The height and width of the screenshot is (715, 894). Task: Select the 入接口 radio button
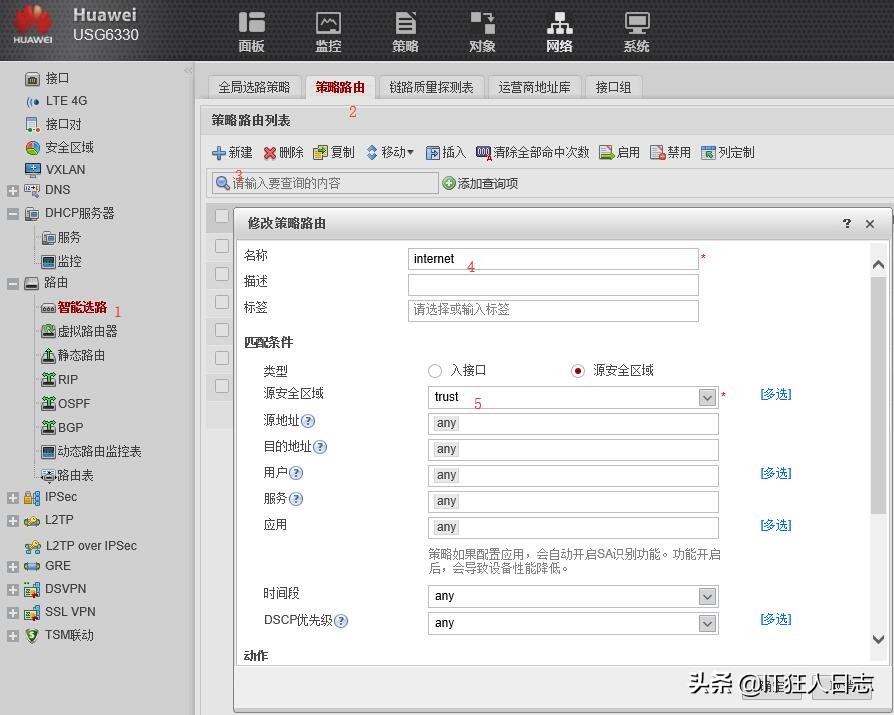click(435, 371)
